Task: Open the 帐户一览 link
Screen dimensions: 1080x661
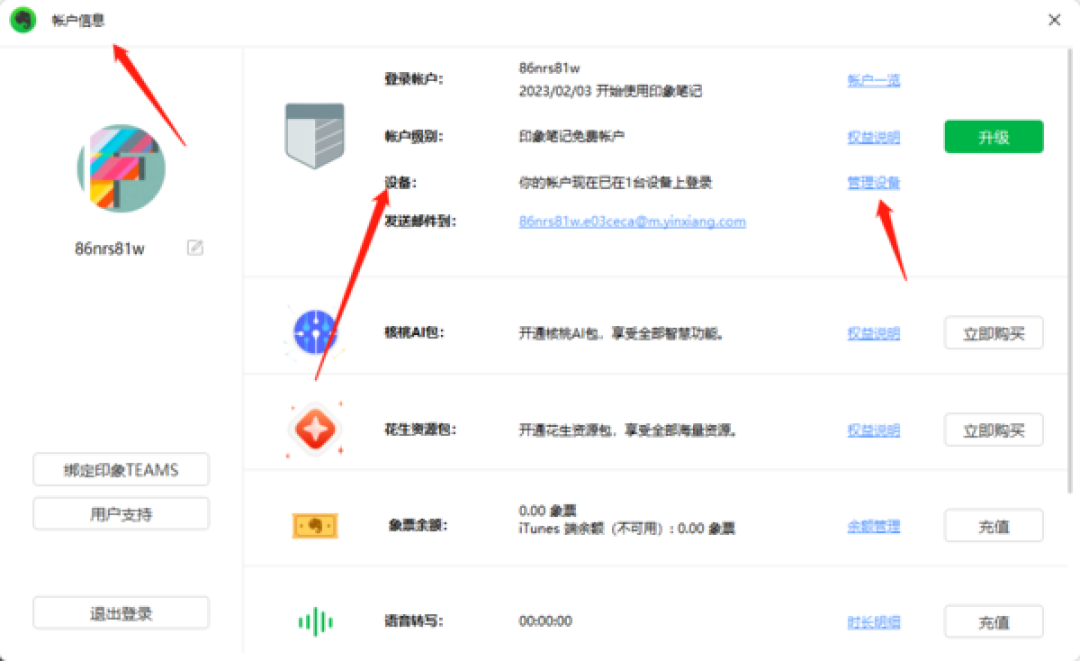Action: tap(873, 80)
